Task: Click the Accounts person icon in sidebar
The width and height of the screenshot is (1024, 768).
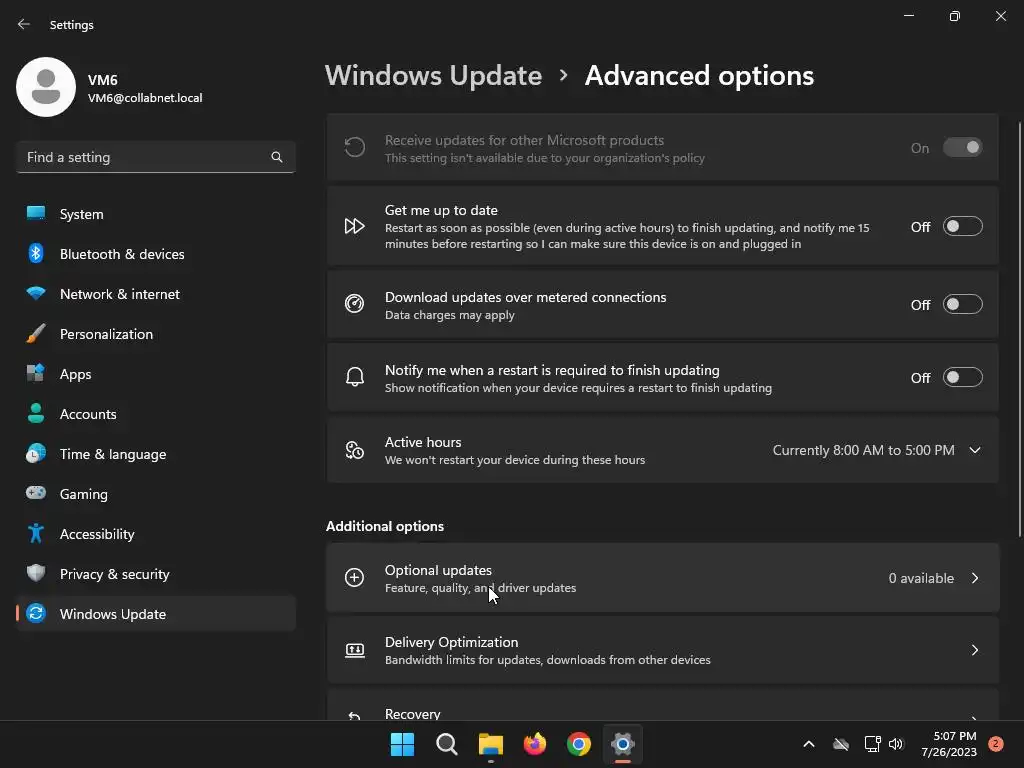Action: tap(36, 413)
